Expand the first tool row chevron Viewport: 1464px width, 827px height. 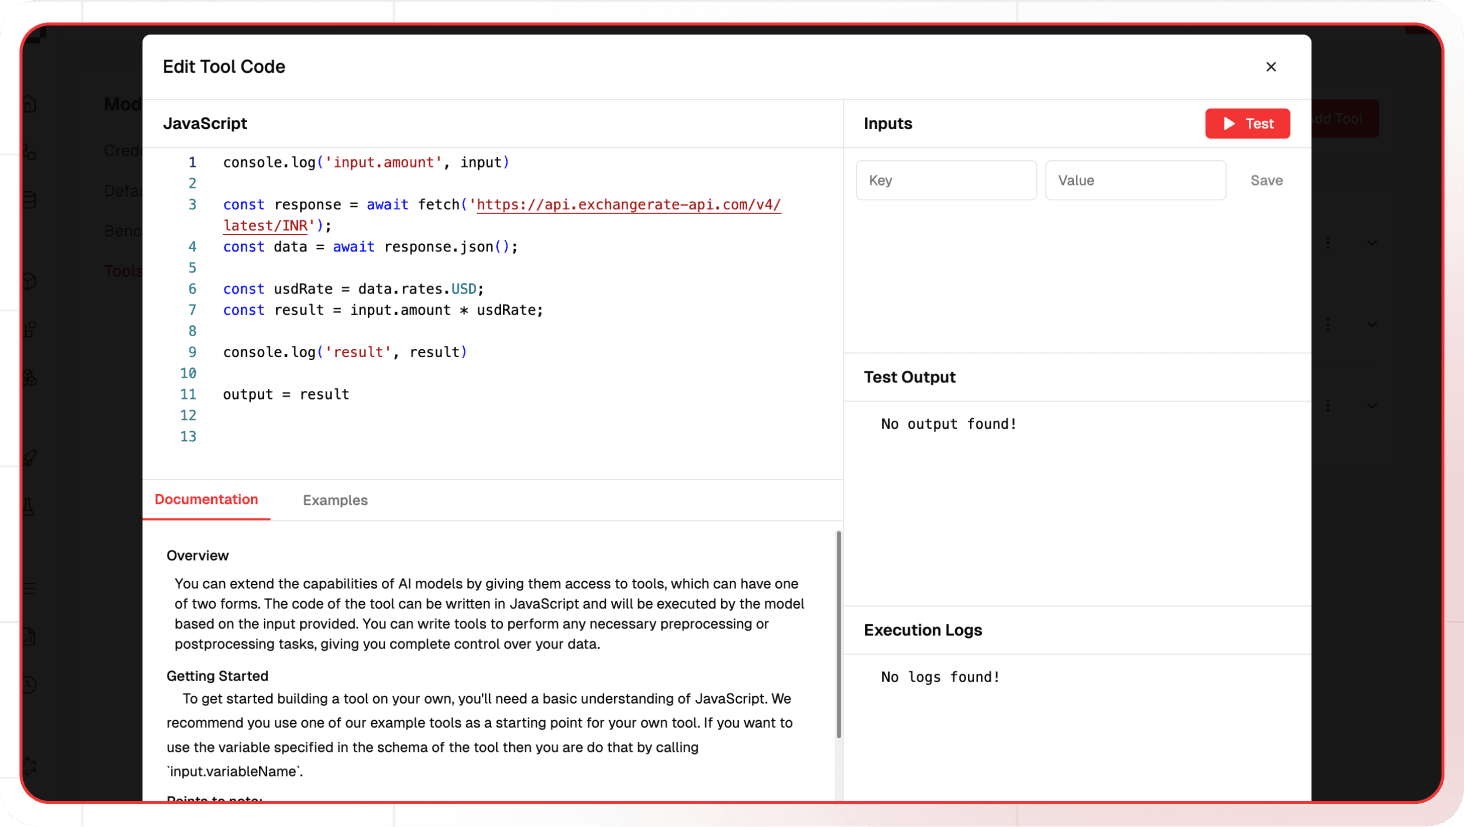tap(1372, 243)
